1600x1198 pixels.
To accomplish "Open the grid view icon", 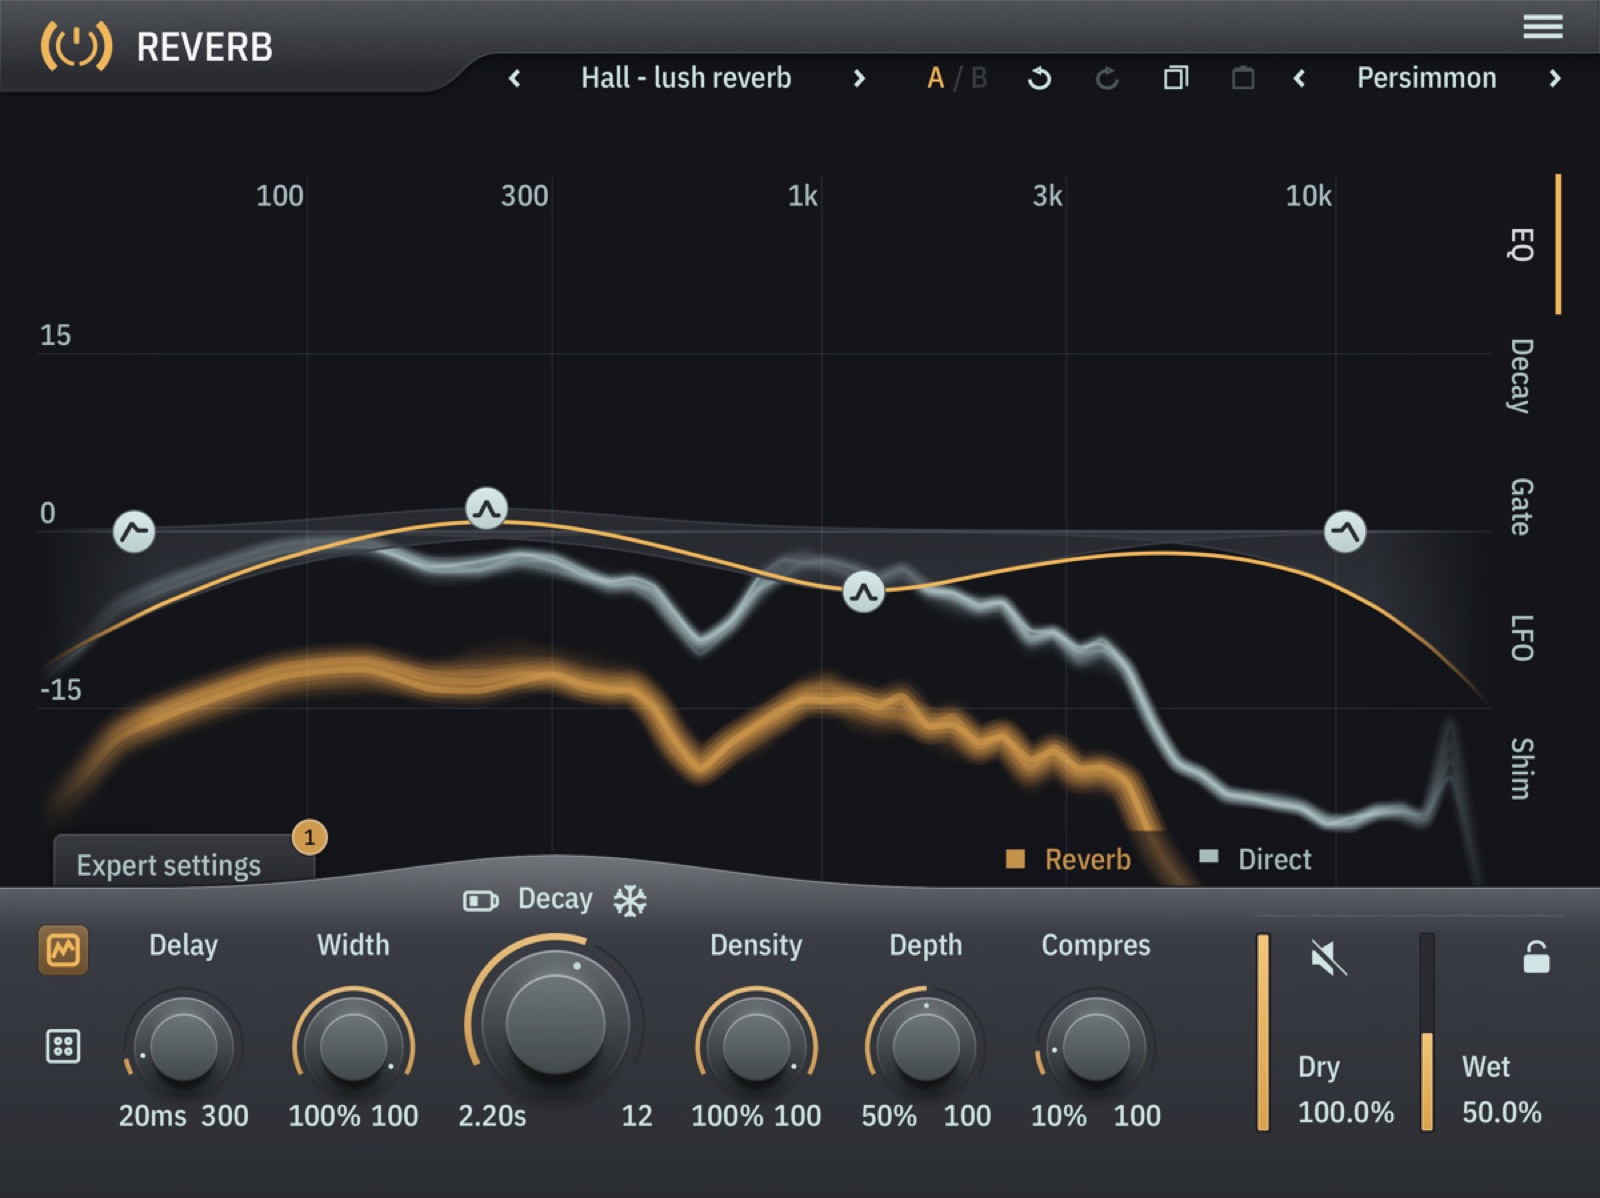I will (x=63, y=1046).
